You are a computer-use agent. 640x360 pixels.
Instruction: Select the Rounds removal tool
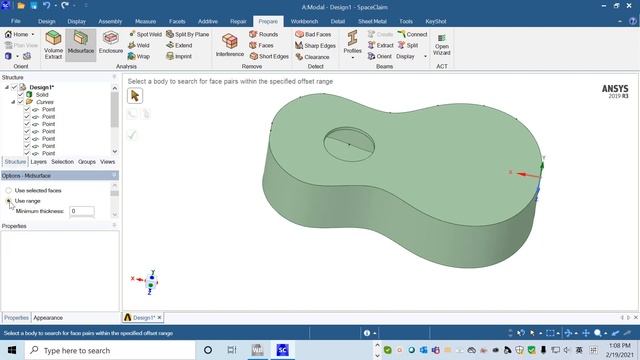coord(264,34)
